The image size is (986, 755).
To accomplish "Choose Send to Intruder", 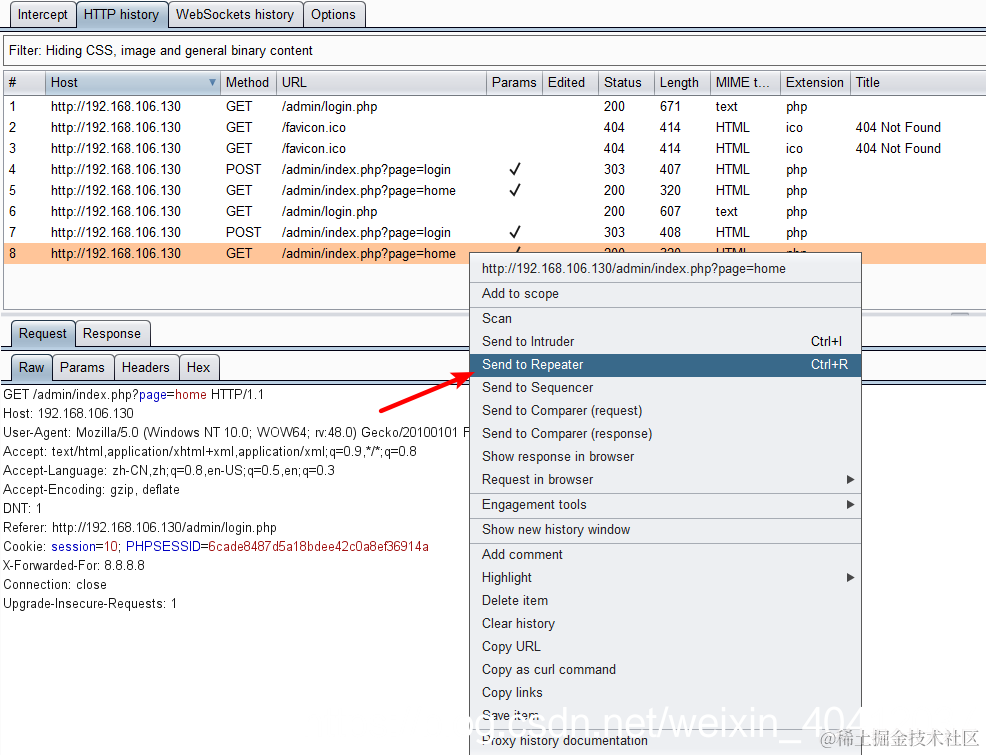I will tap(665, 341).
